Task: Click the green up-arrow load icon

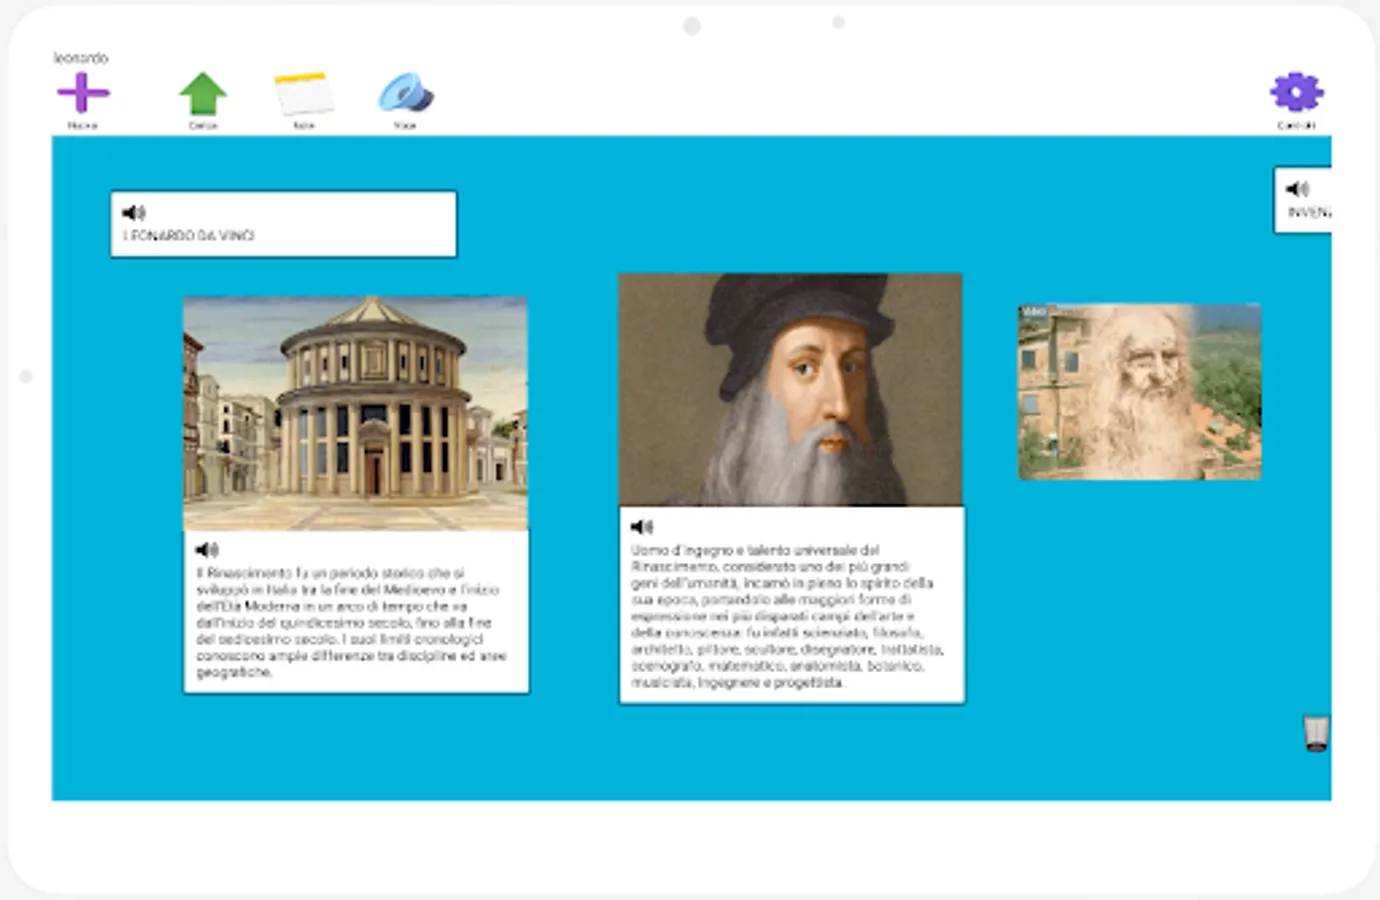Action: coord(203,94)
